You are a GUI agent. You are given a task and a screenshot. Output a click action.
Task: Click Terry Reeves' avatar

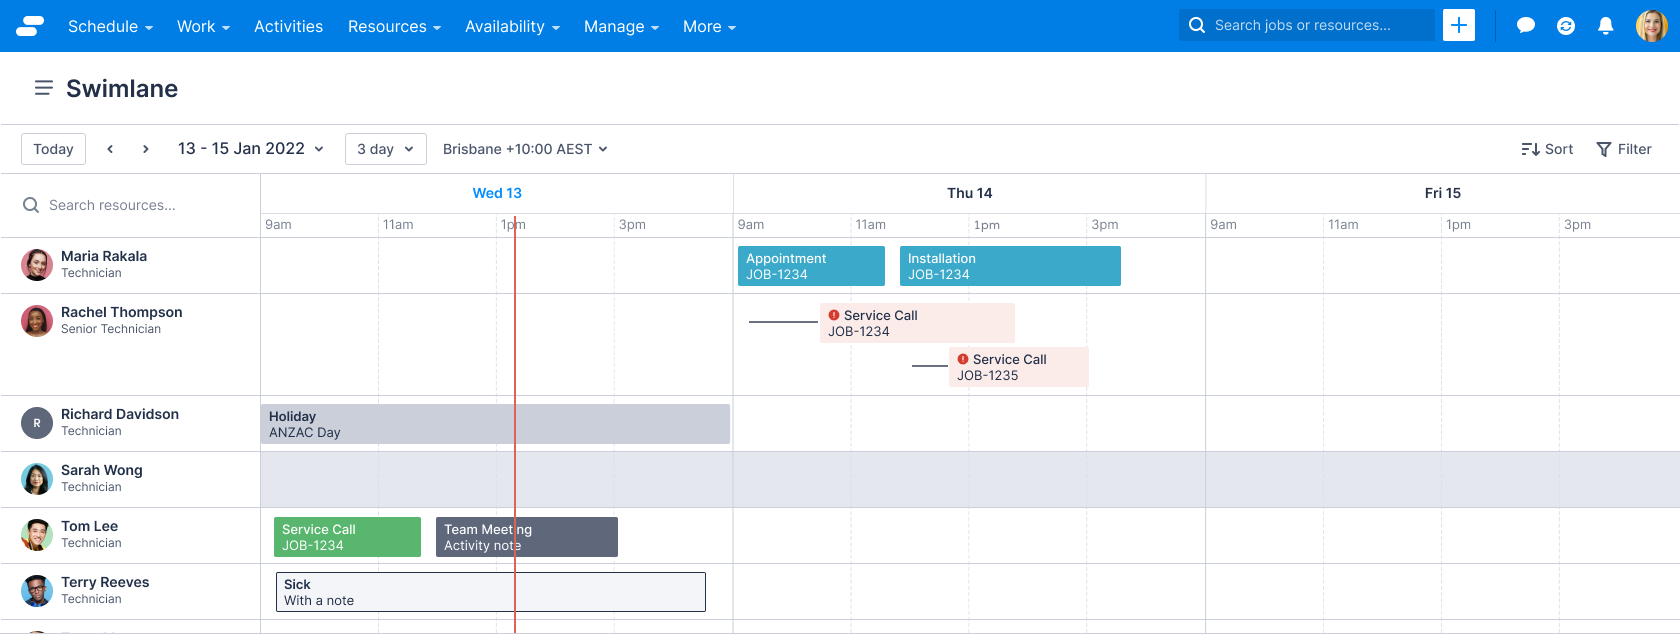click(37, 591)
